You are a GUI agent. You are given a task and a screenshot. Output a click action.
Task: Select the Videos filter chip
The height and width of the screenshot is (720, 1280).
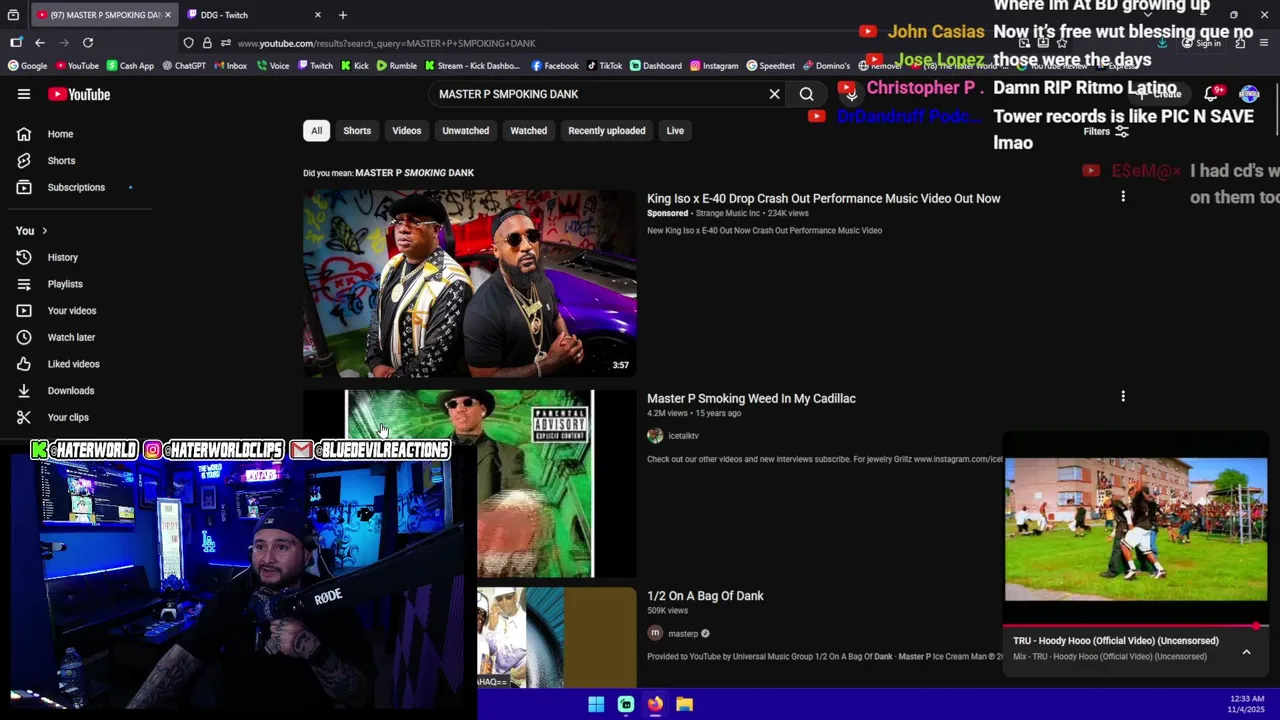click(406, 131)
